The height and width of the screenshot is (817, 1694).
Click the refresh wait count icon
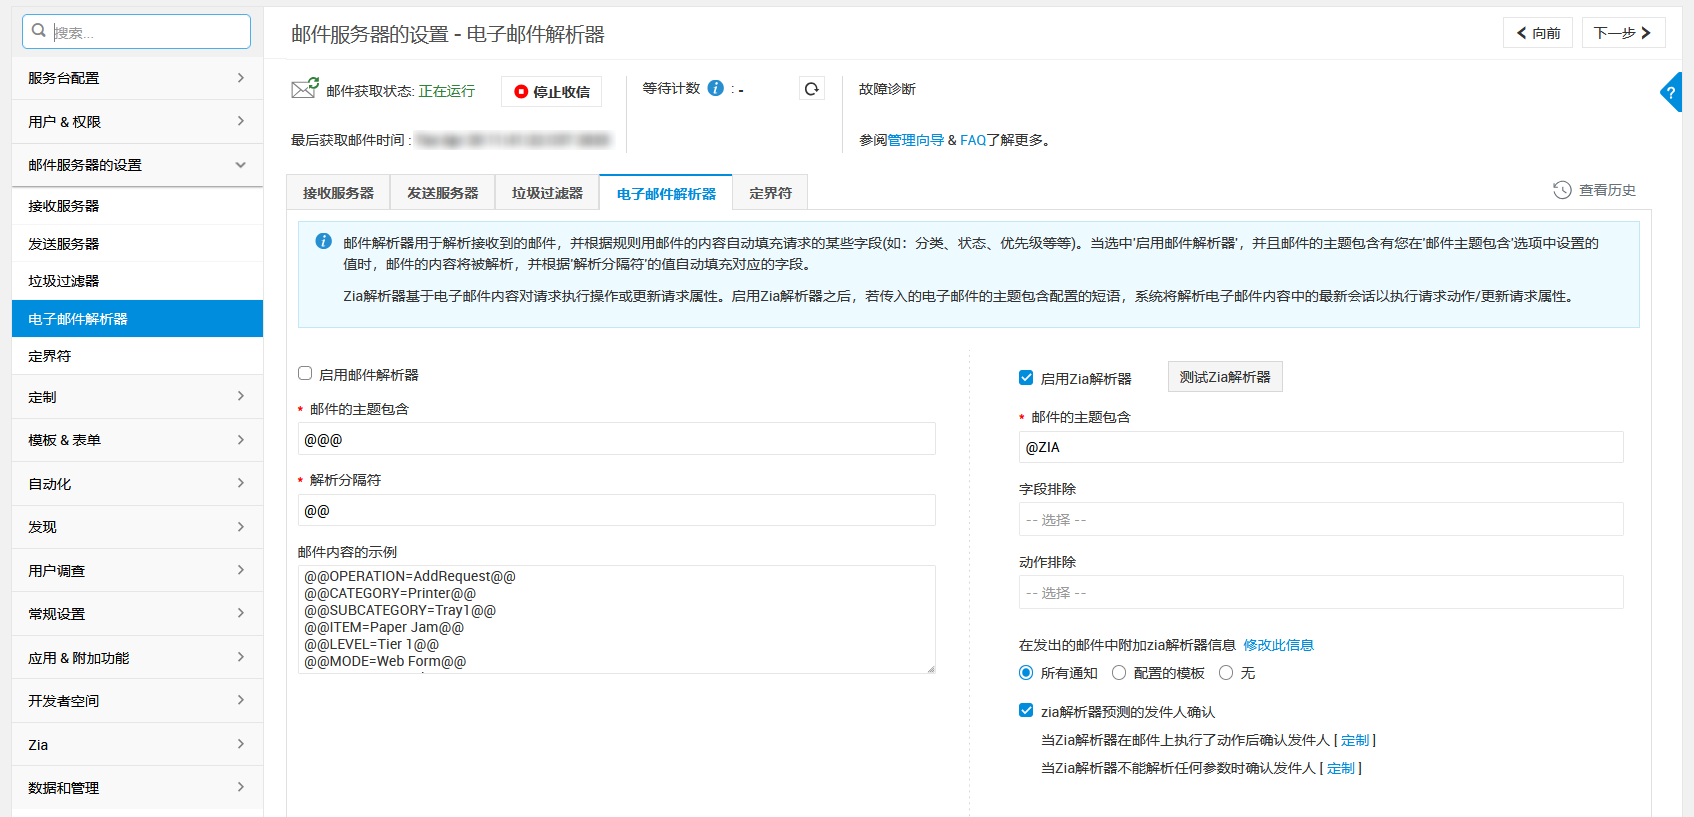[x=812, y=89]
